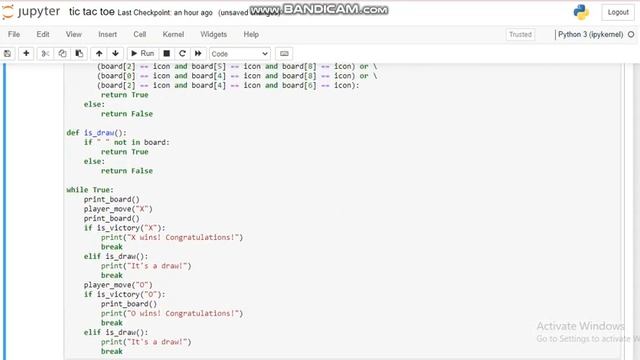
Task: Click if is_victory("X"): line
Action: 124,228
